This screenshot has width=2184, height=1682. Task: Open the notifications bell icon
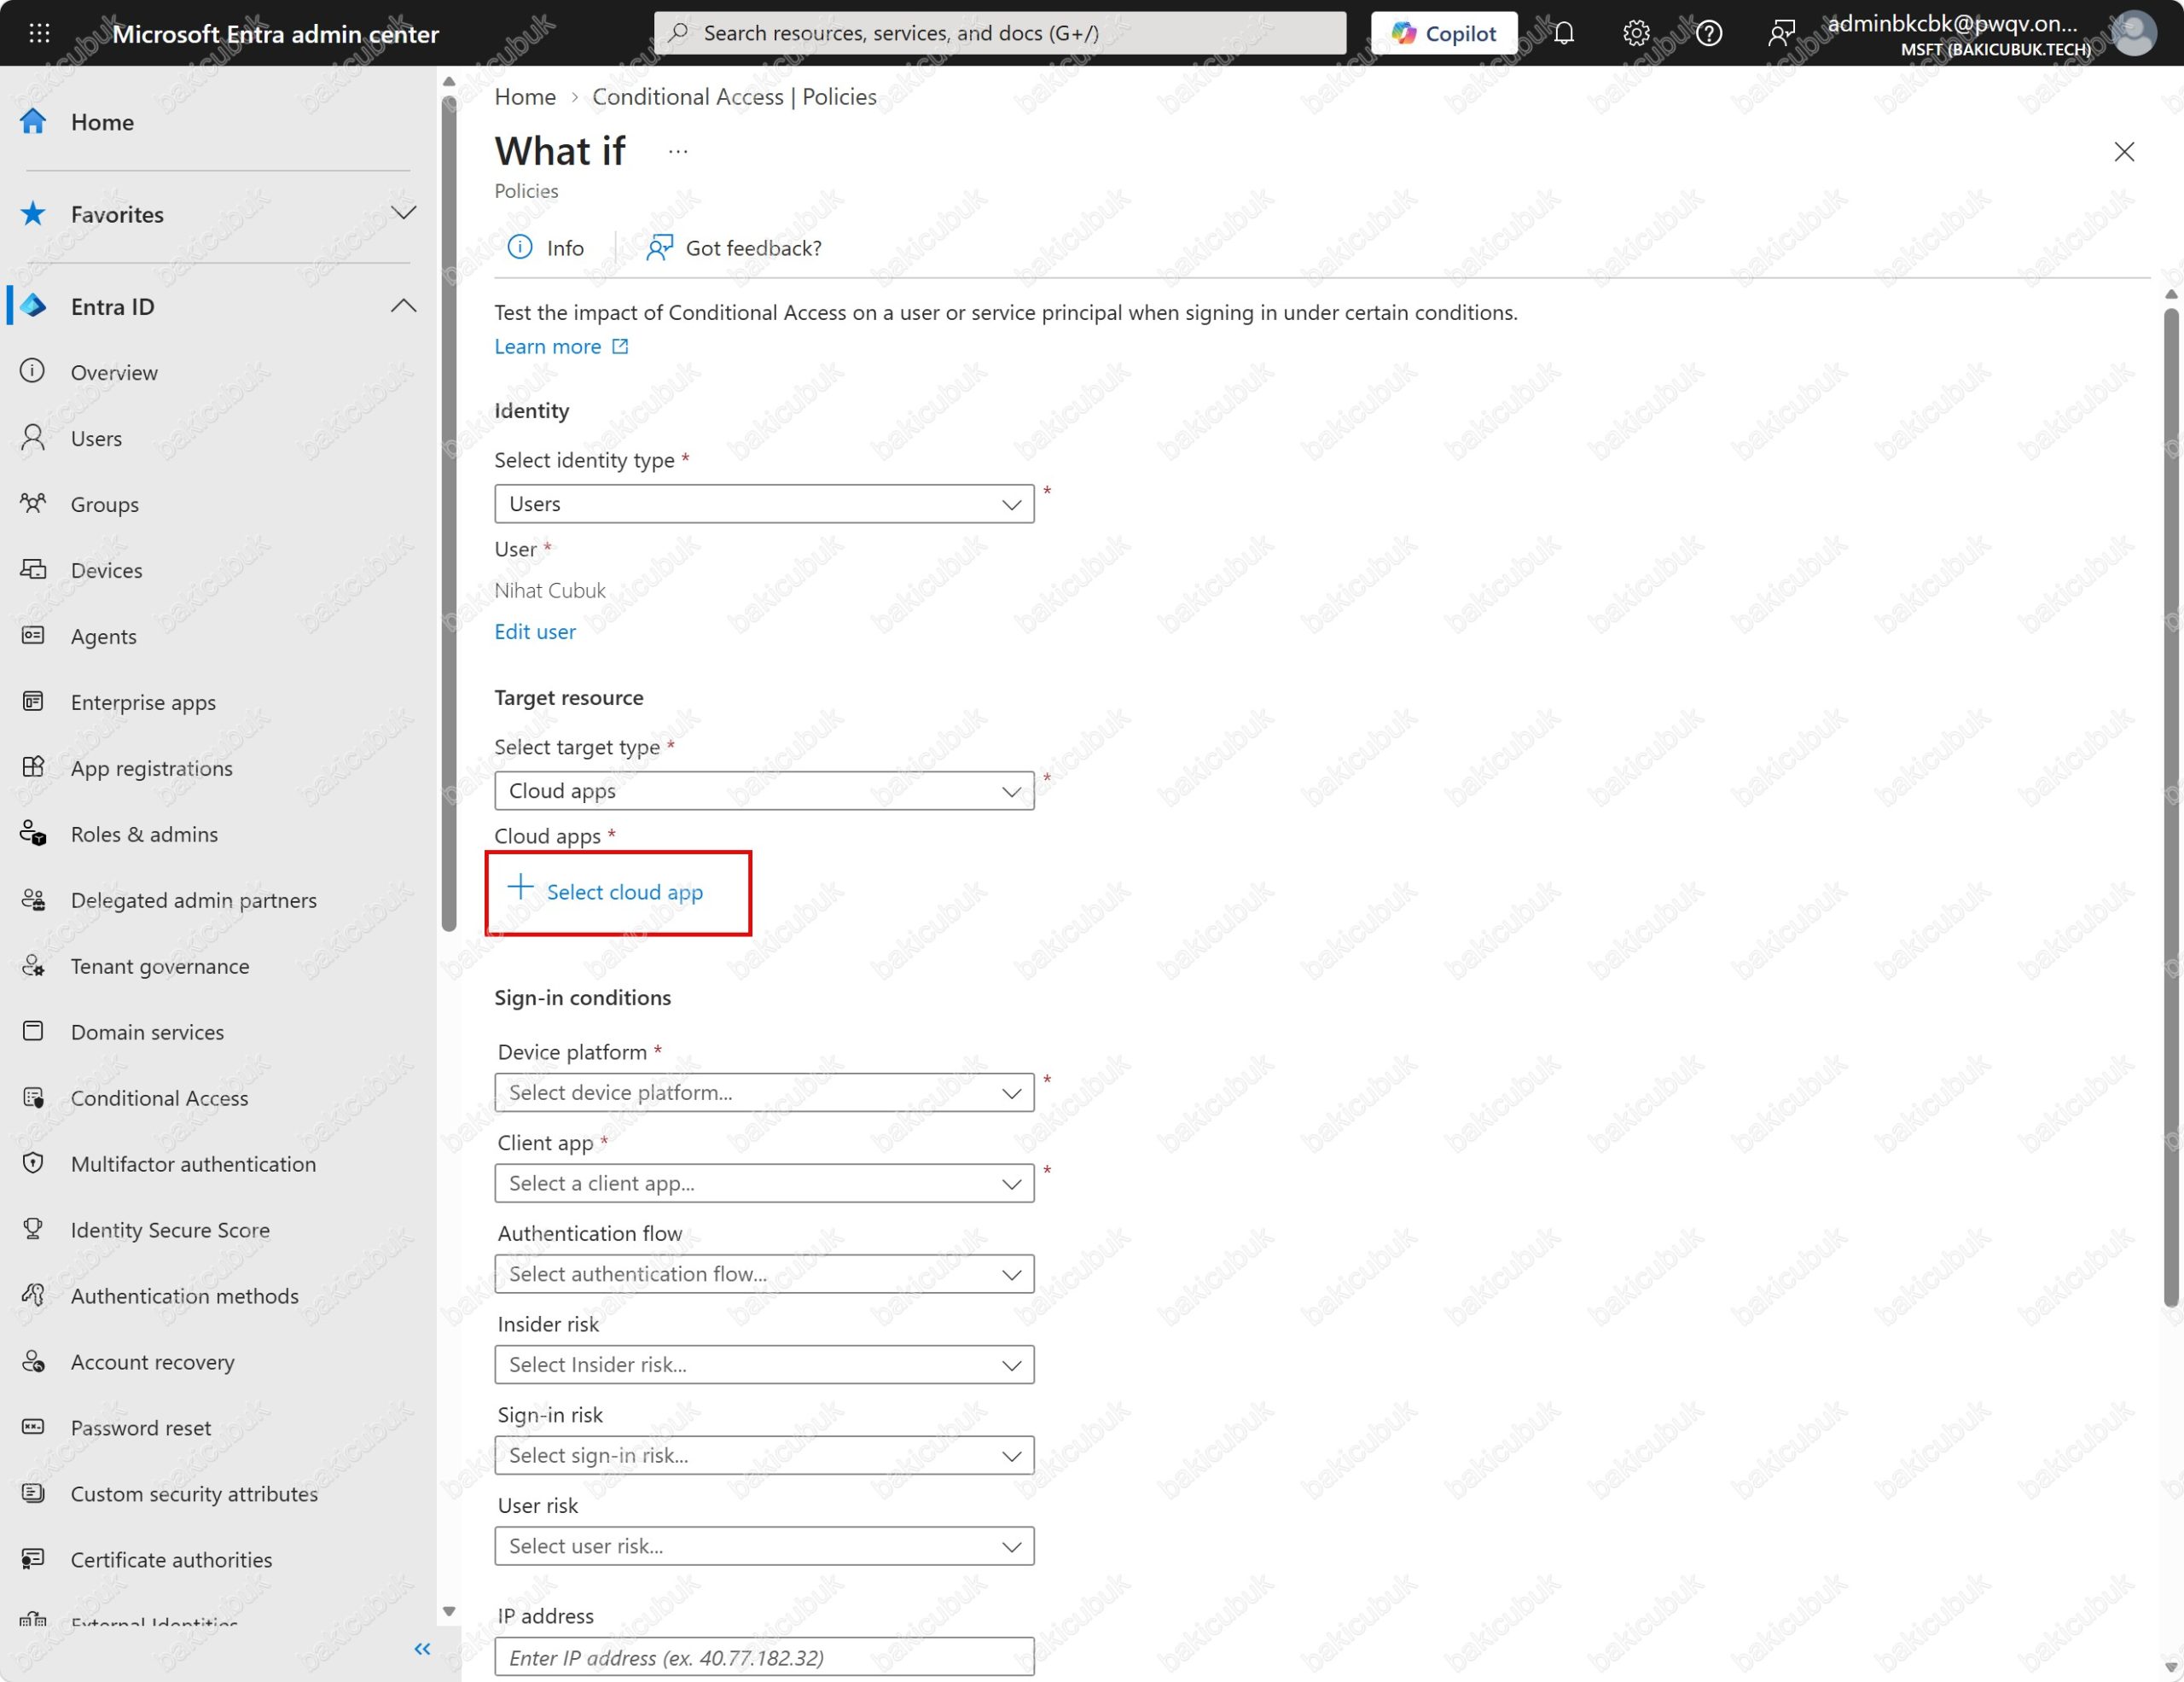pos(1564,33)
